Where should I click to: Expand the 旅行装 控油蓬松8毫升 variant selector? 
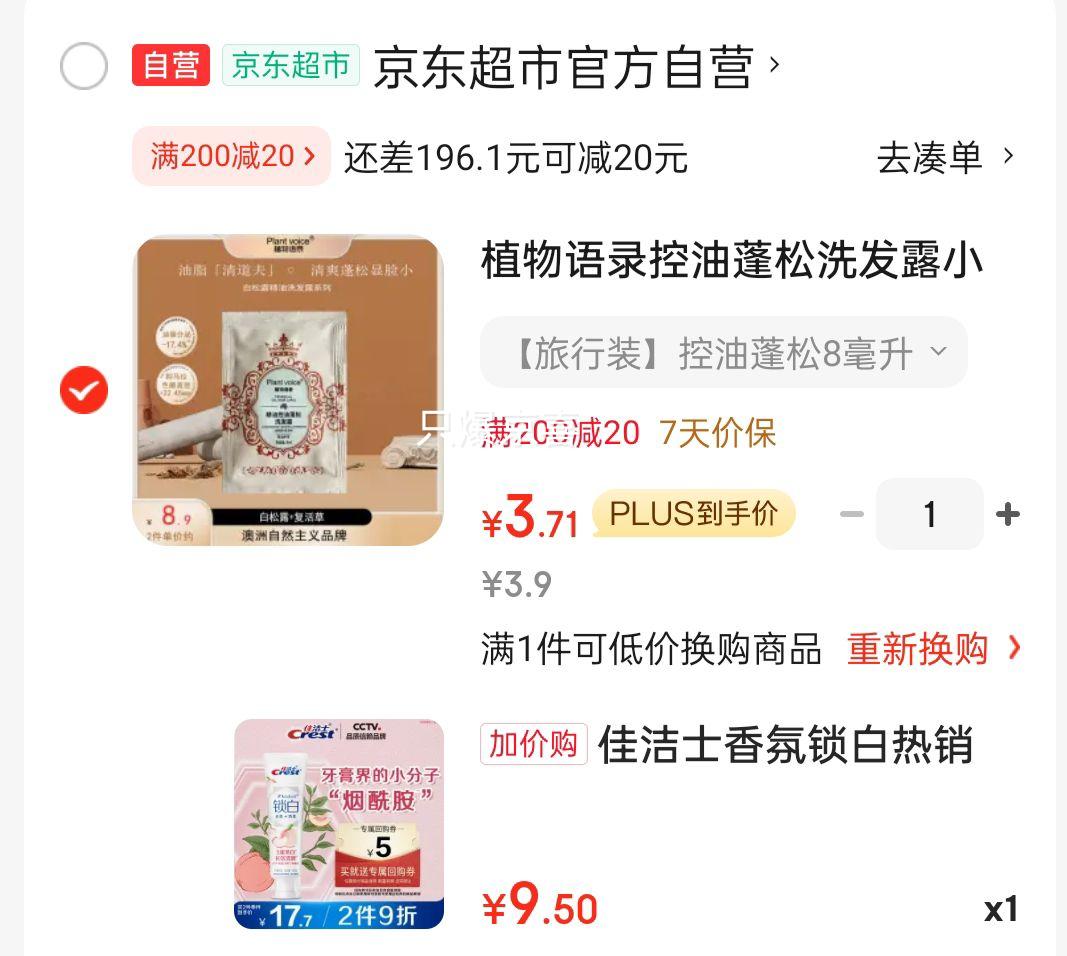pos(724,352)
